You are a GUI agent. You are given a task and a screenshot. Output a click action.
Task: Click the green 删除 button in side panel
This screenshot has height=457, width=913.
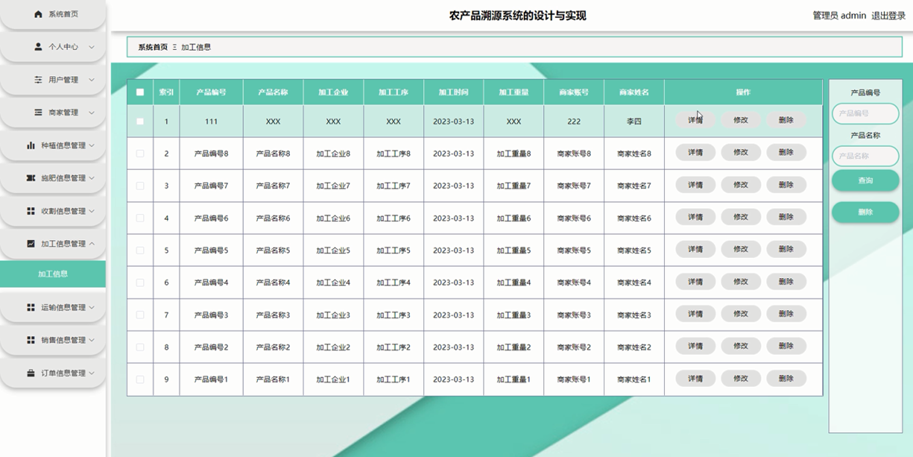(865, 212)
